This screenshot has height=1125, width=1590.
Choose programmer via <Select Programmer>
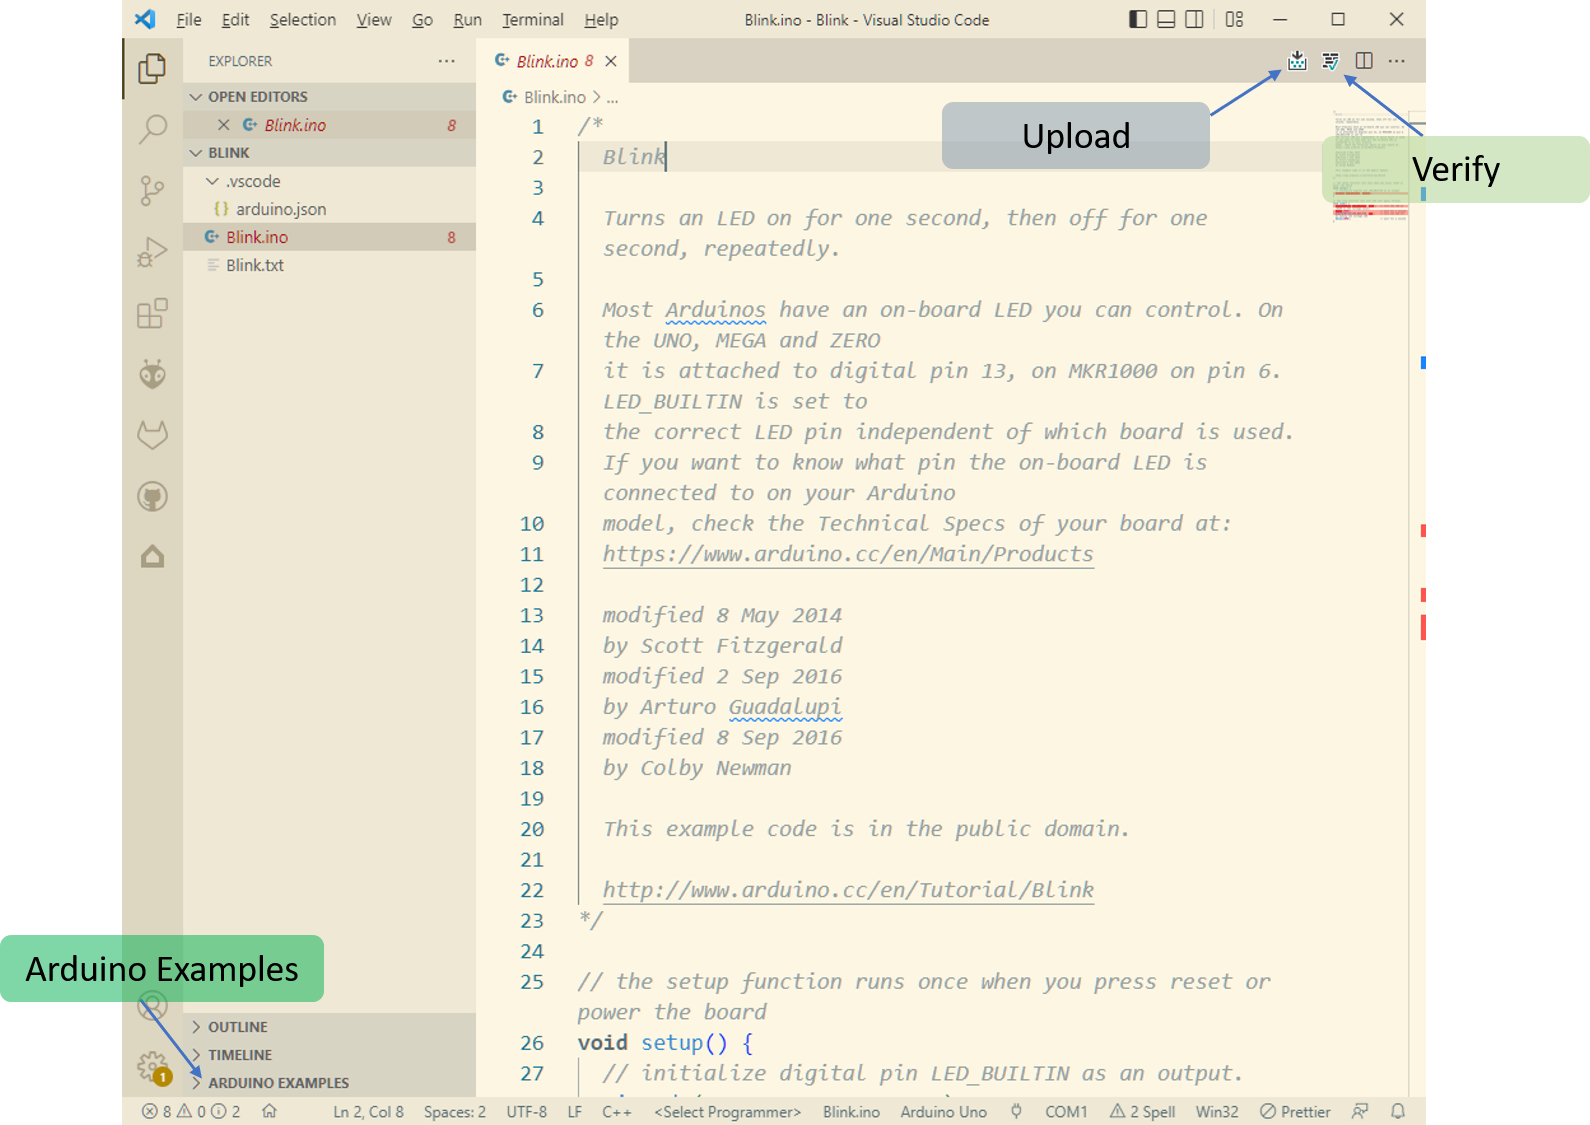[x=727, y=1111]
